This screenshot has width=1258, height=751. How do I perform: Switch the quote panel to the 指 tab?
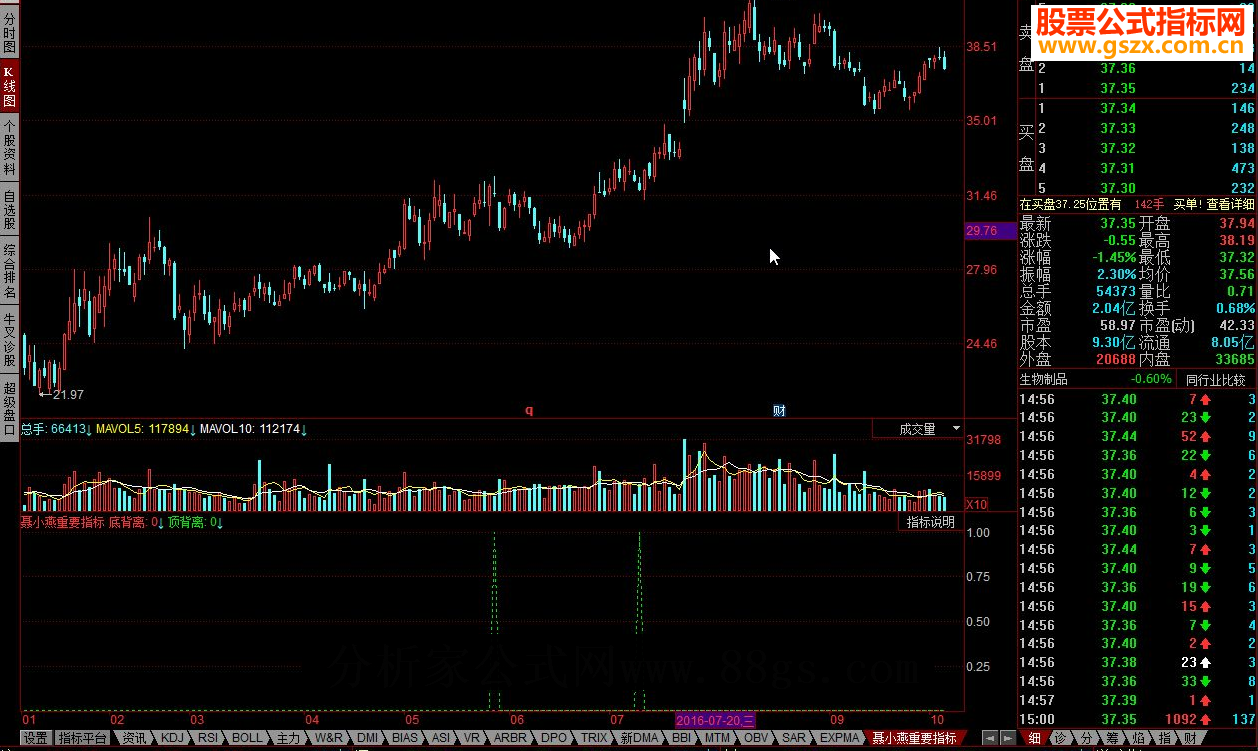click(1164, 738)
